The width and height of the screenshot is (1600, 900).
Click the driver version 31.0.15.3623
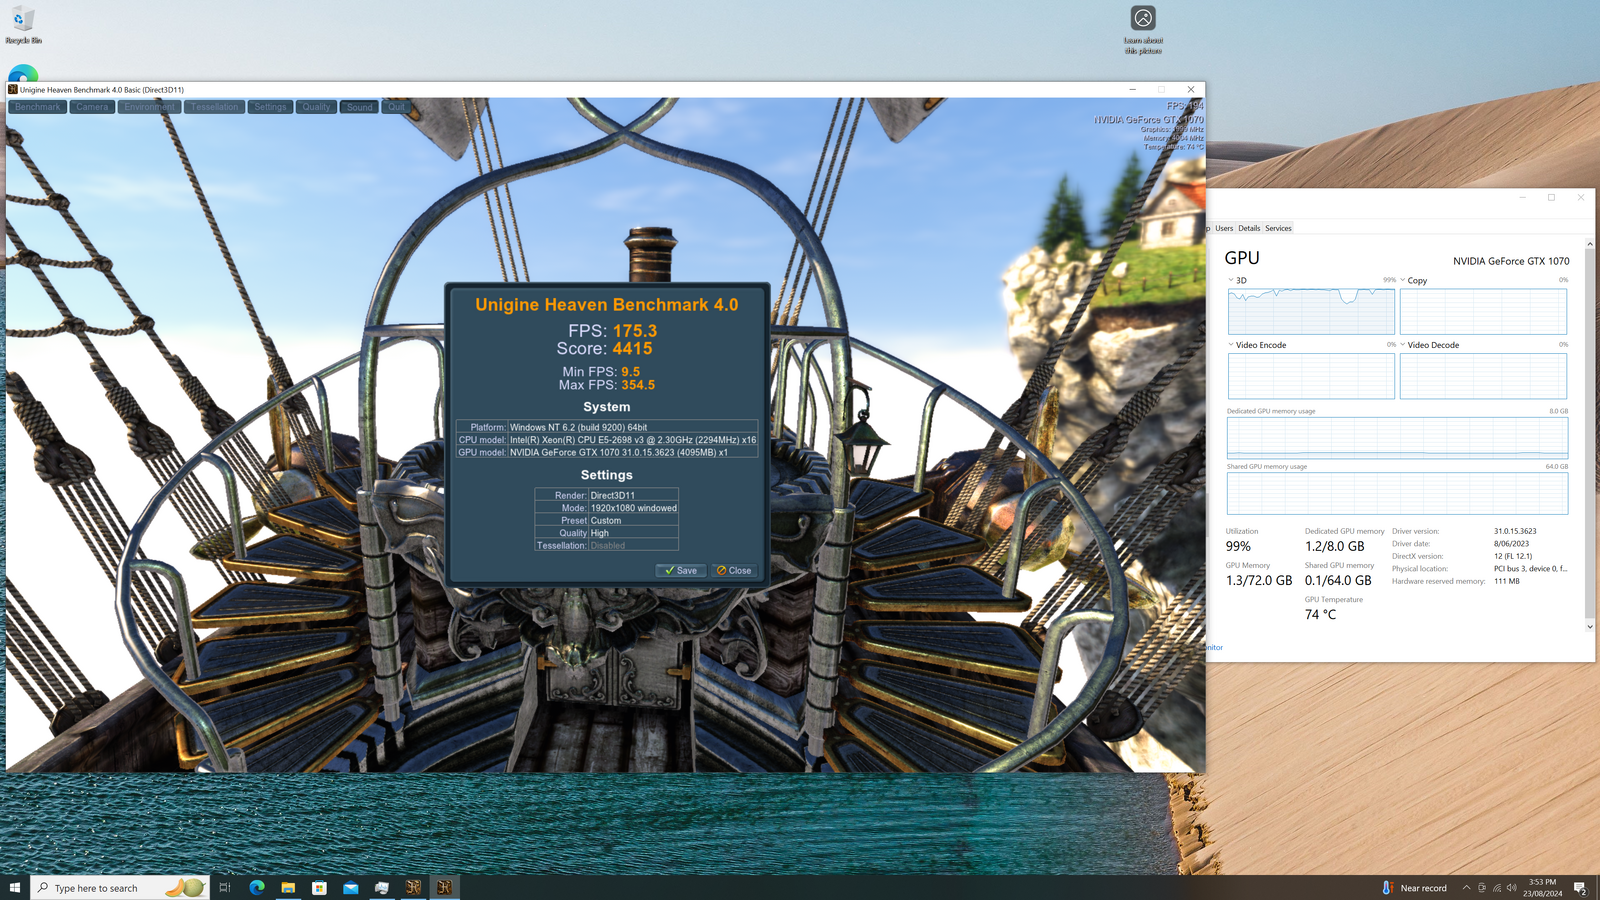pos(1515,531)
